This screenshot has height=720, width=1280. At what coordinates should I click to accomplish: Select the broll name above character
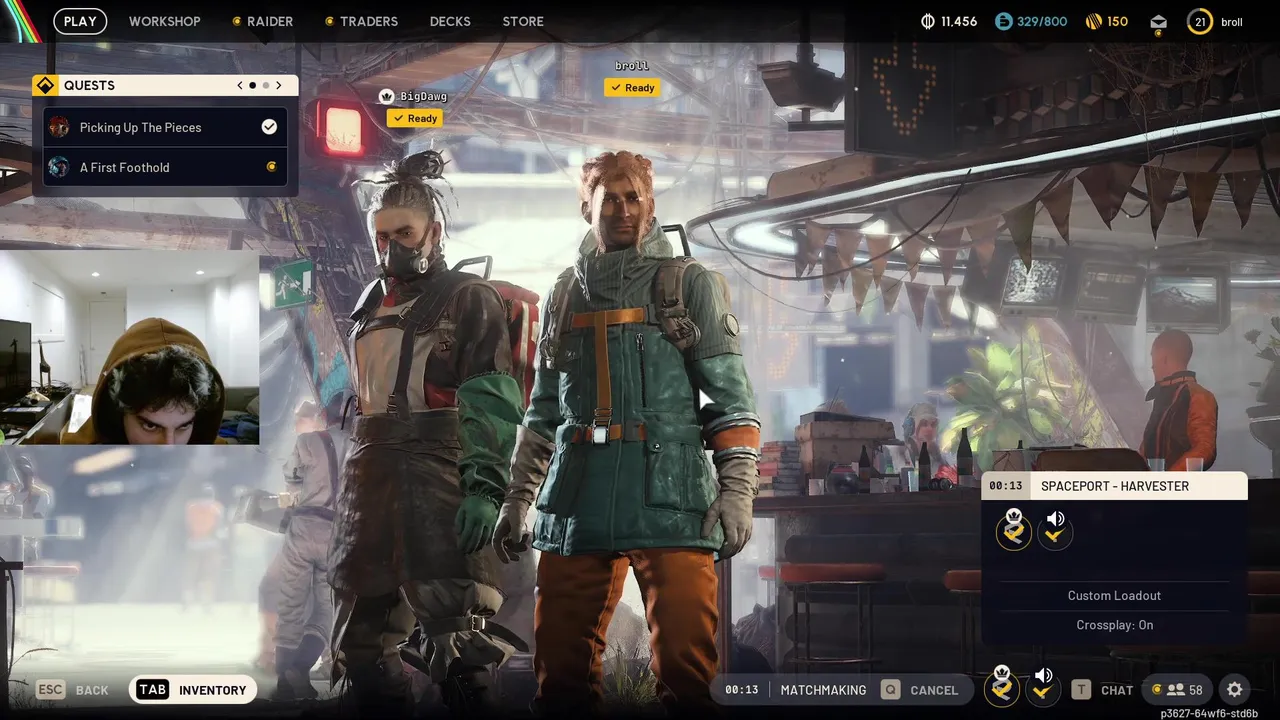click(x=632, y=66)
